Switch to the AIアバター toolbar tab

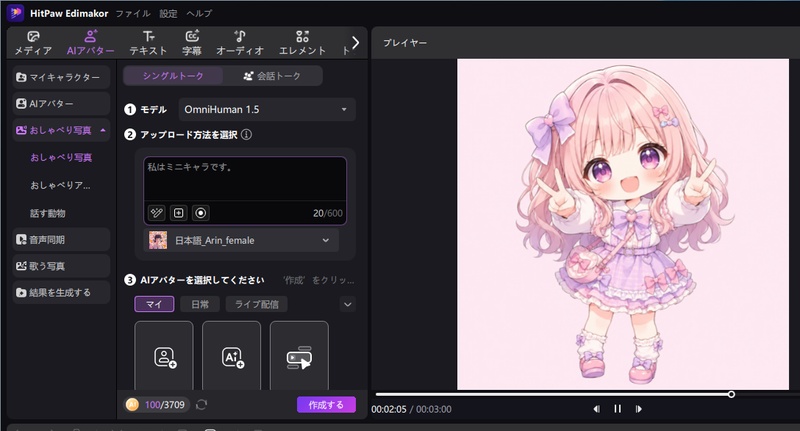click(90, 43)
